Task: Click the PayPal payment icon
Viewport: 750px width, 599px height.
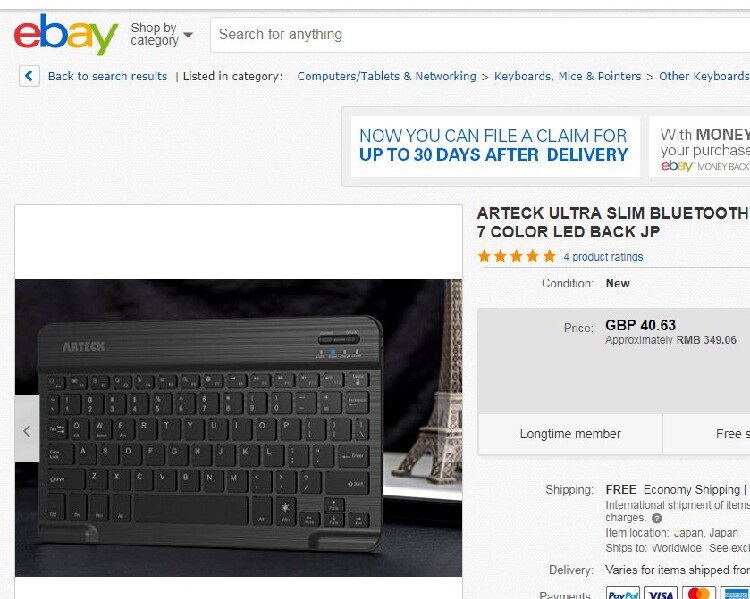Action: [623, 593]
